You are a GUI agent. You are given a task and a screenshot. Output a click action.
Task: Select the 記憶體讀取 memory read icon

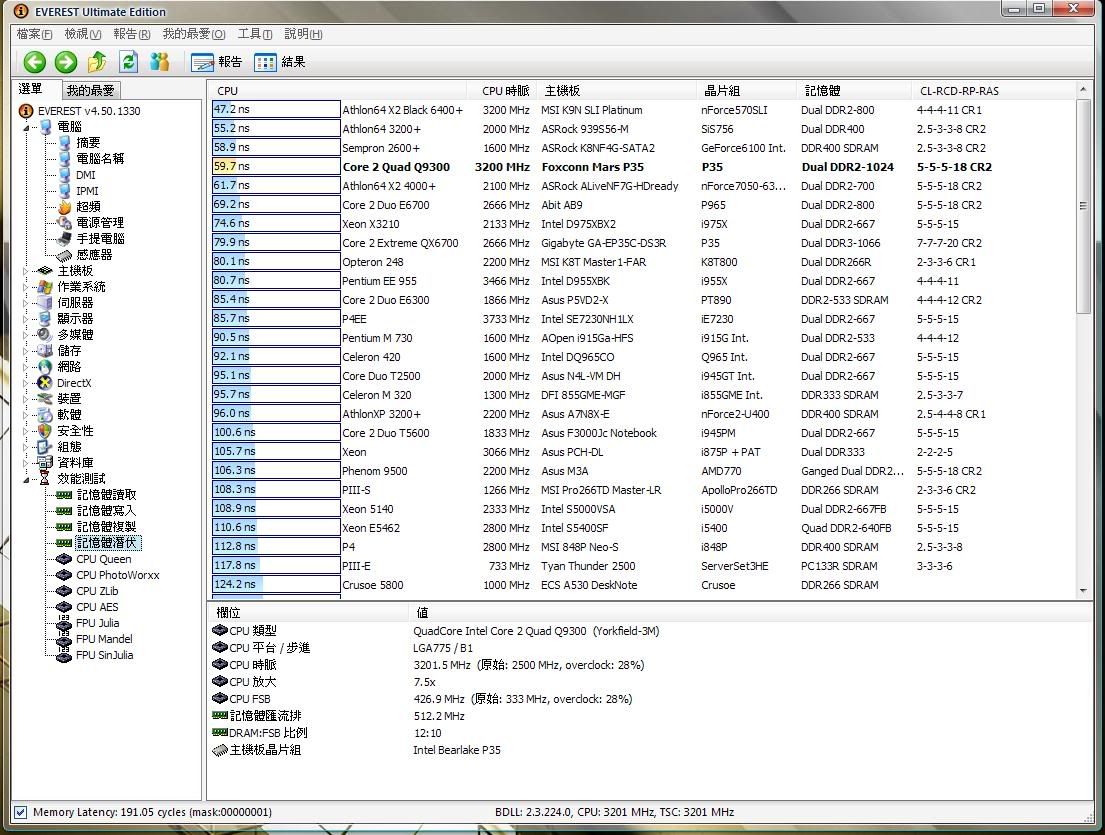tap(64, 495)
